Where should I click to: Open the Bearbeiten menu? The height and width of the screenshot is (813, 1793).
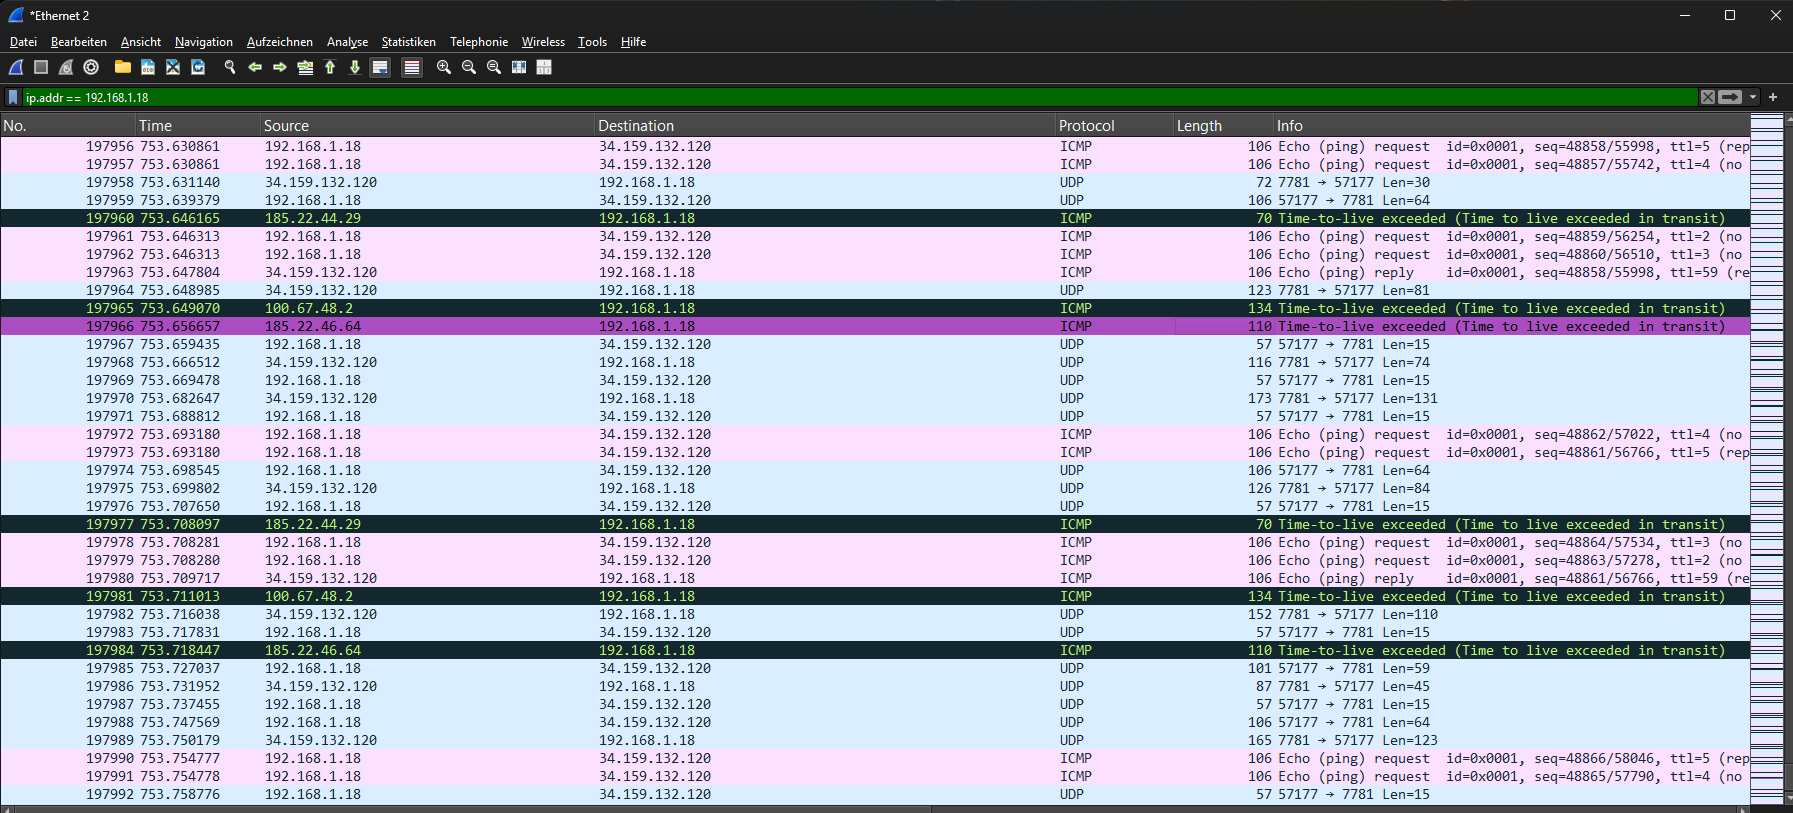[x=79, y=42]
